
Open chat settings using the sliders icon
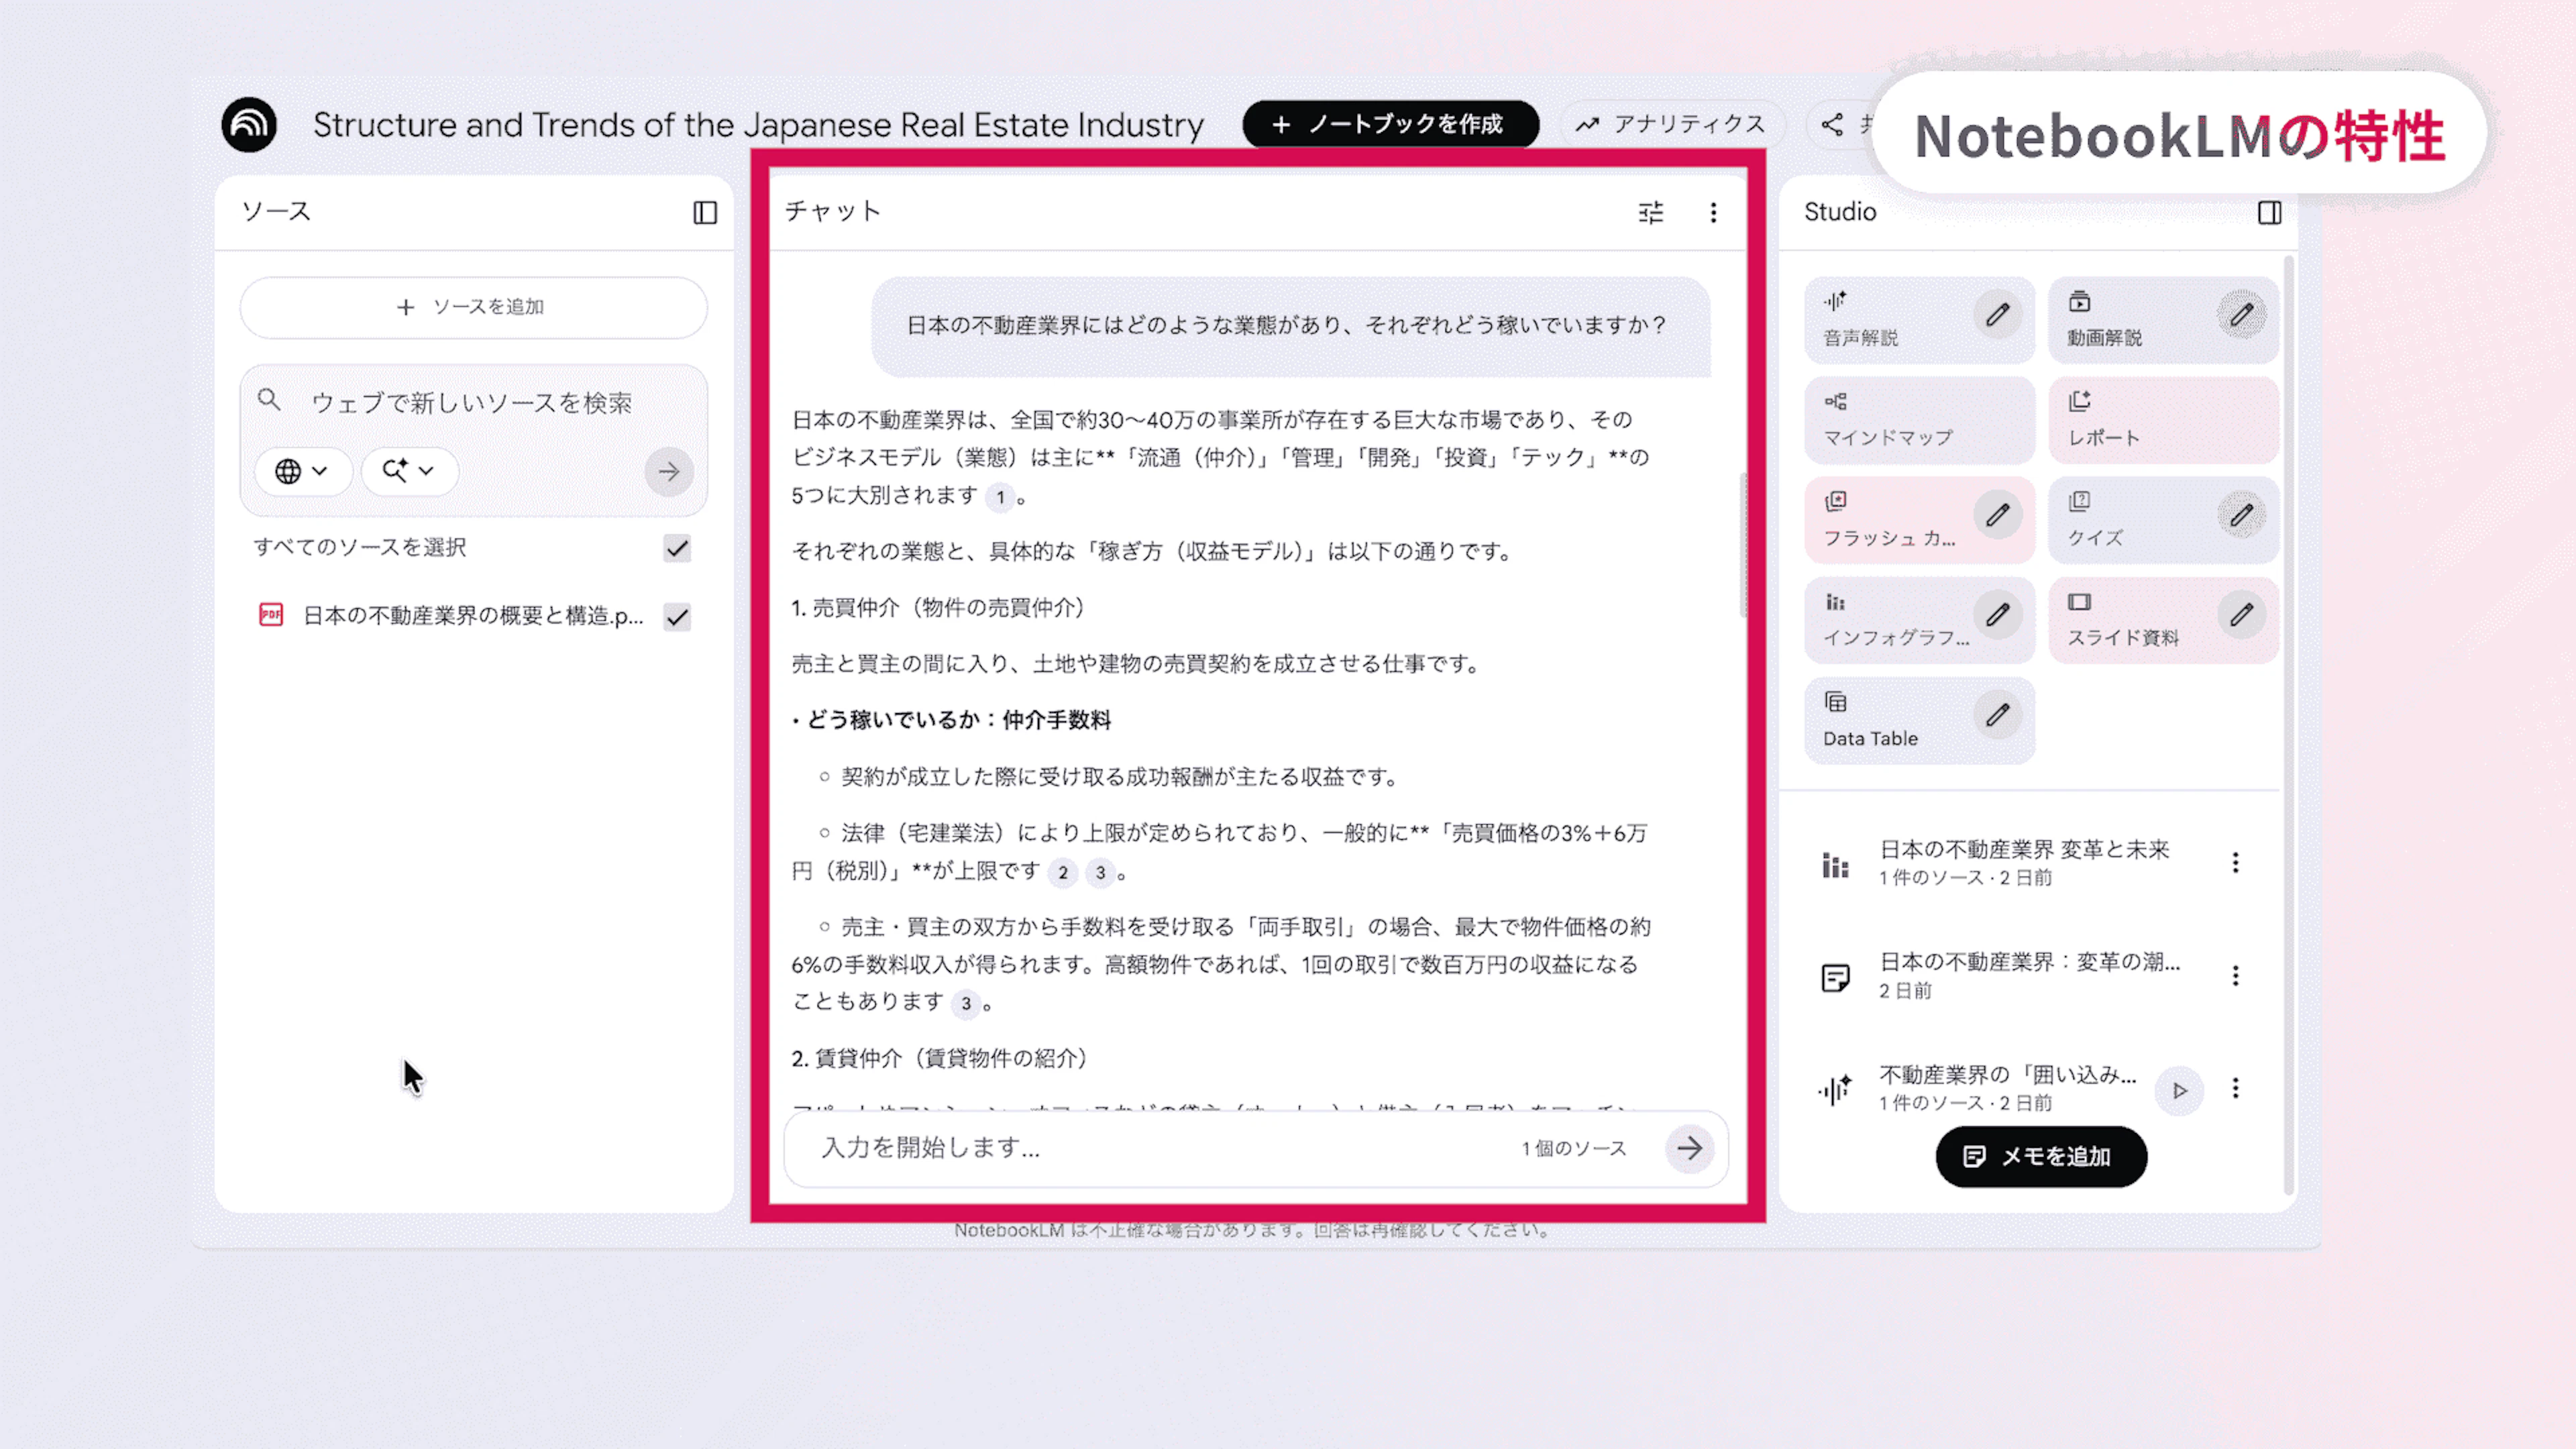tap(1651, 212)
